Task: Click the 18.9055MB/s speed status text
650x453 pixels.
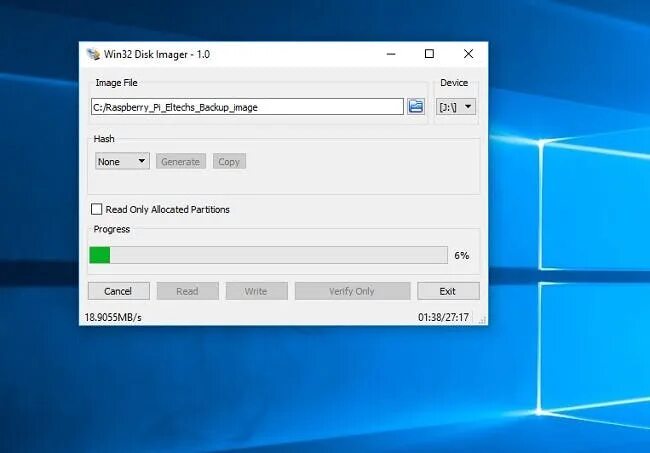Action: 113,317
